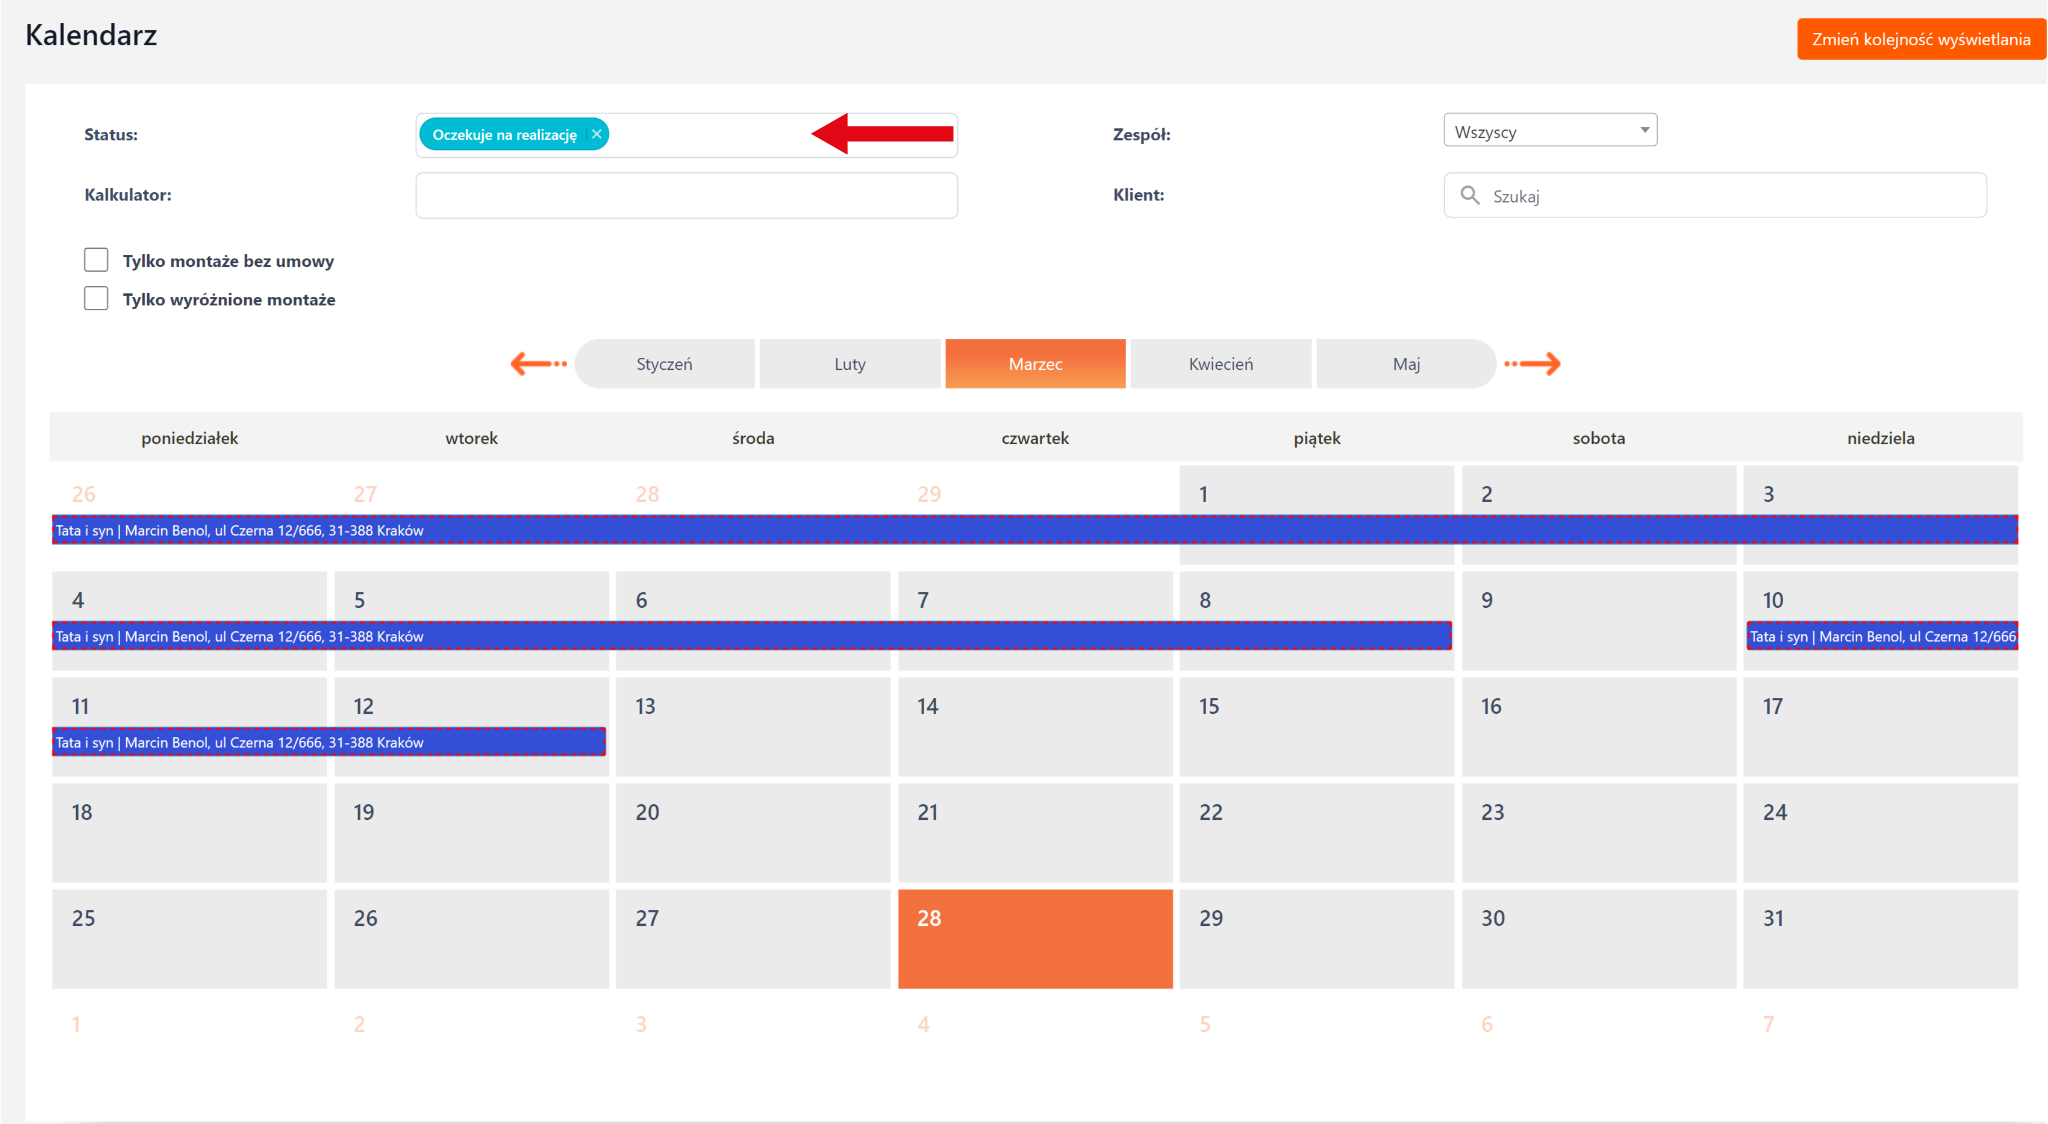
Task: Switch to the Kwiecień month tab
Action: 1220,364
